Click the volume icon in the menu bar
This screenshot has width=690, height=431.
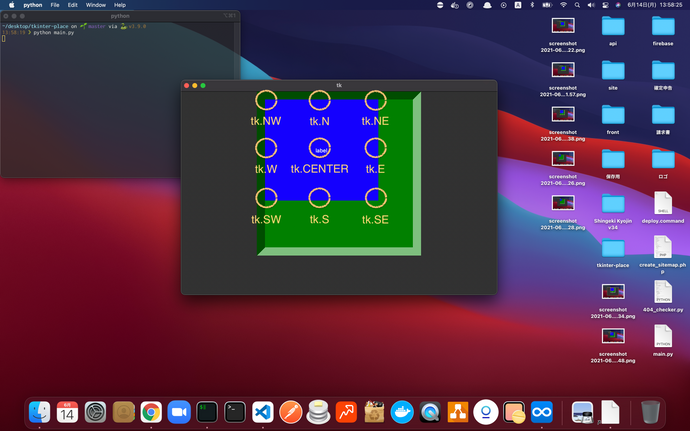[591, 5]
